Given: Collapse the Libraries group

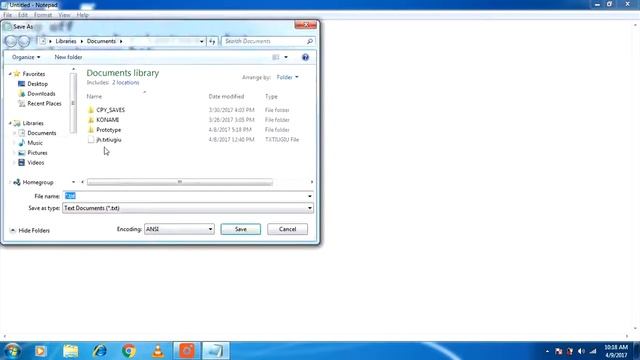Looking at the screenshot, I should (10, 123).
